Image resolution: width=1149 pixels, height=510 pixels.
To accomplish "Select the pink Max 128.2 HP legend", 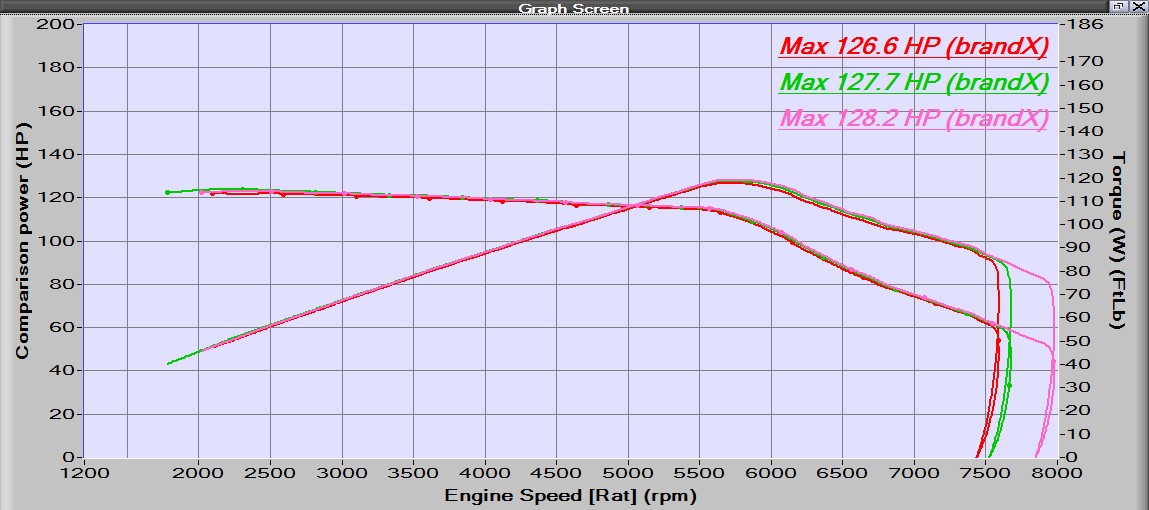I will [x=913, y=118].
